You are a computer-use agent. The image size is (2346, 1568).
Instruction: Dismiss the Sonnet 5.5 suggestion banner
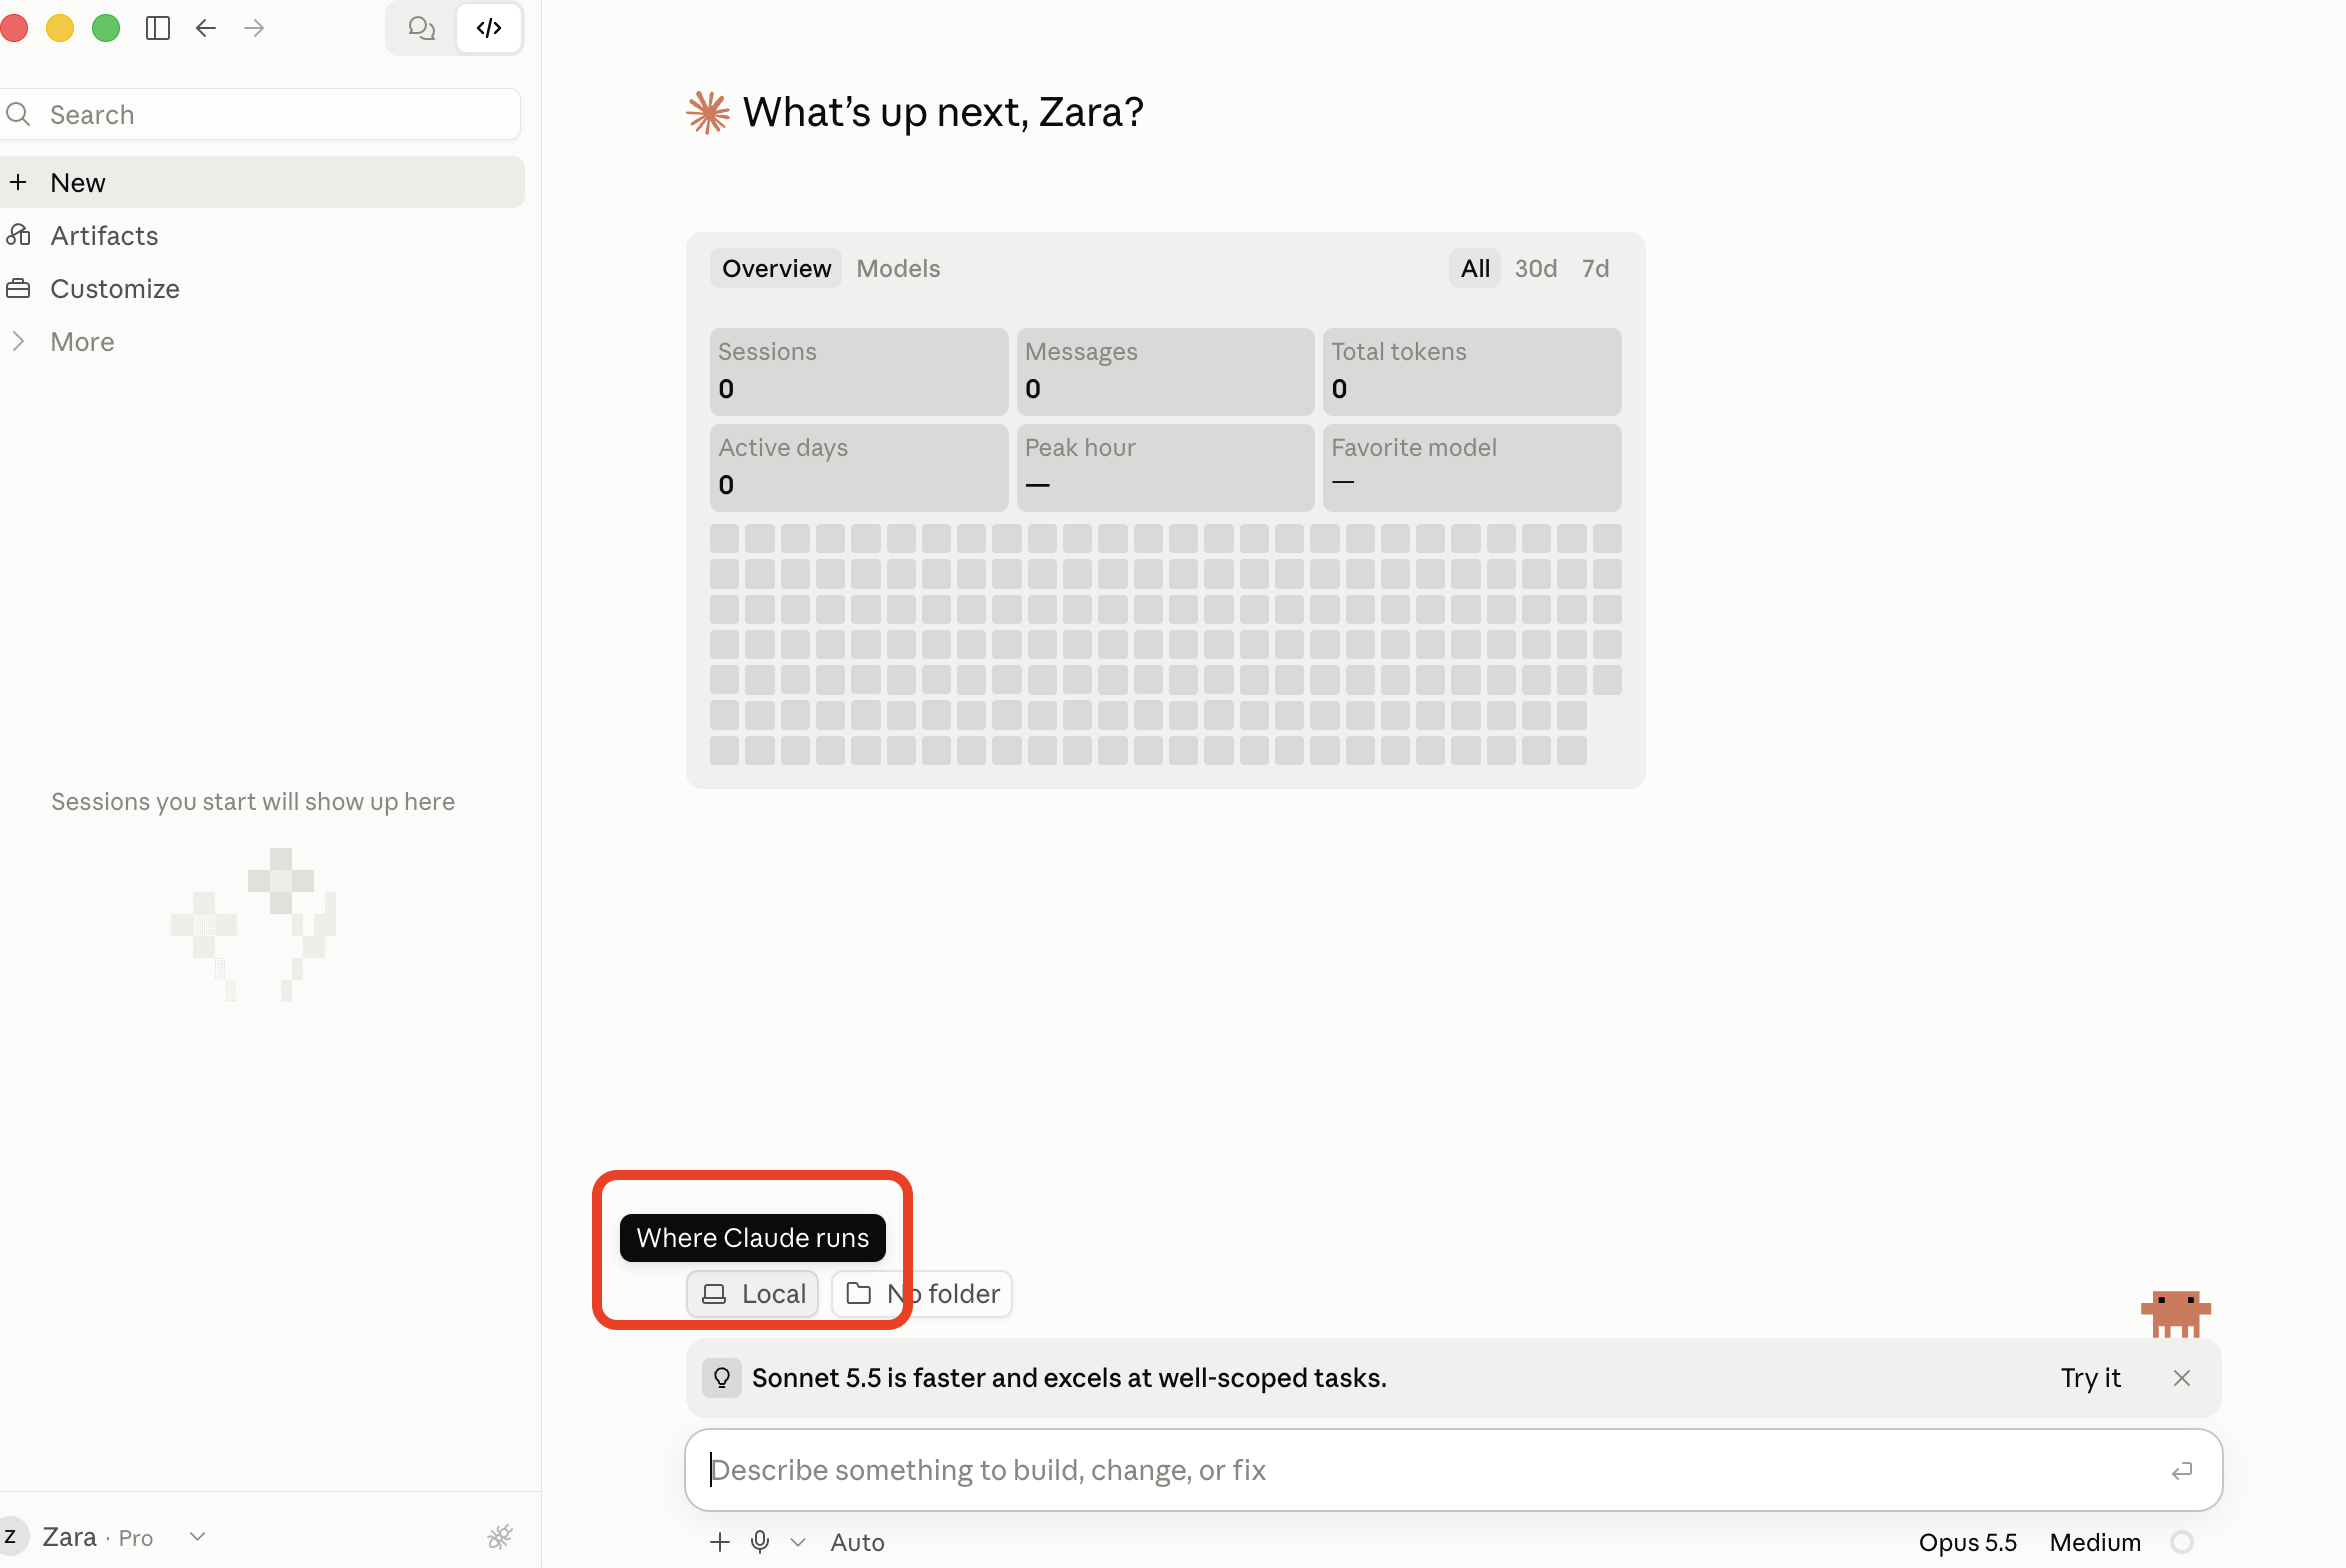[2182, 1378]
